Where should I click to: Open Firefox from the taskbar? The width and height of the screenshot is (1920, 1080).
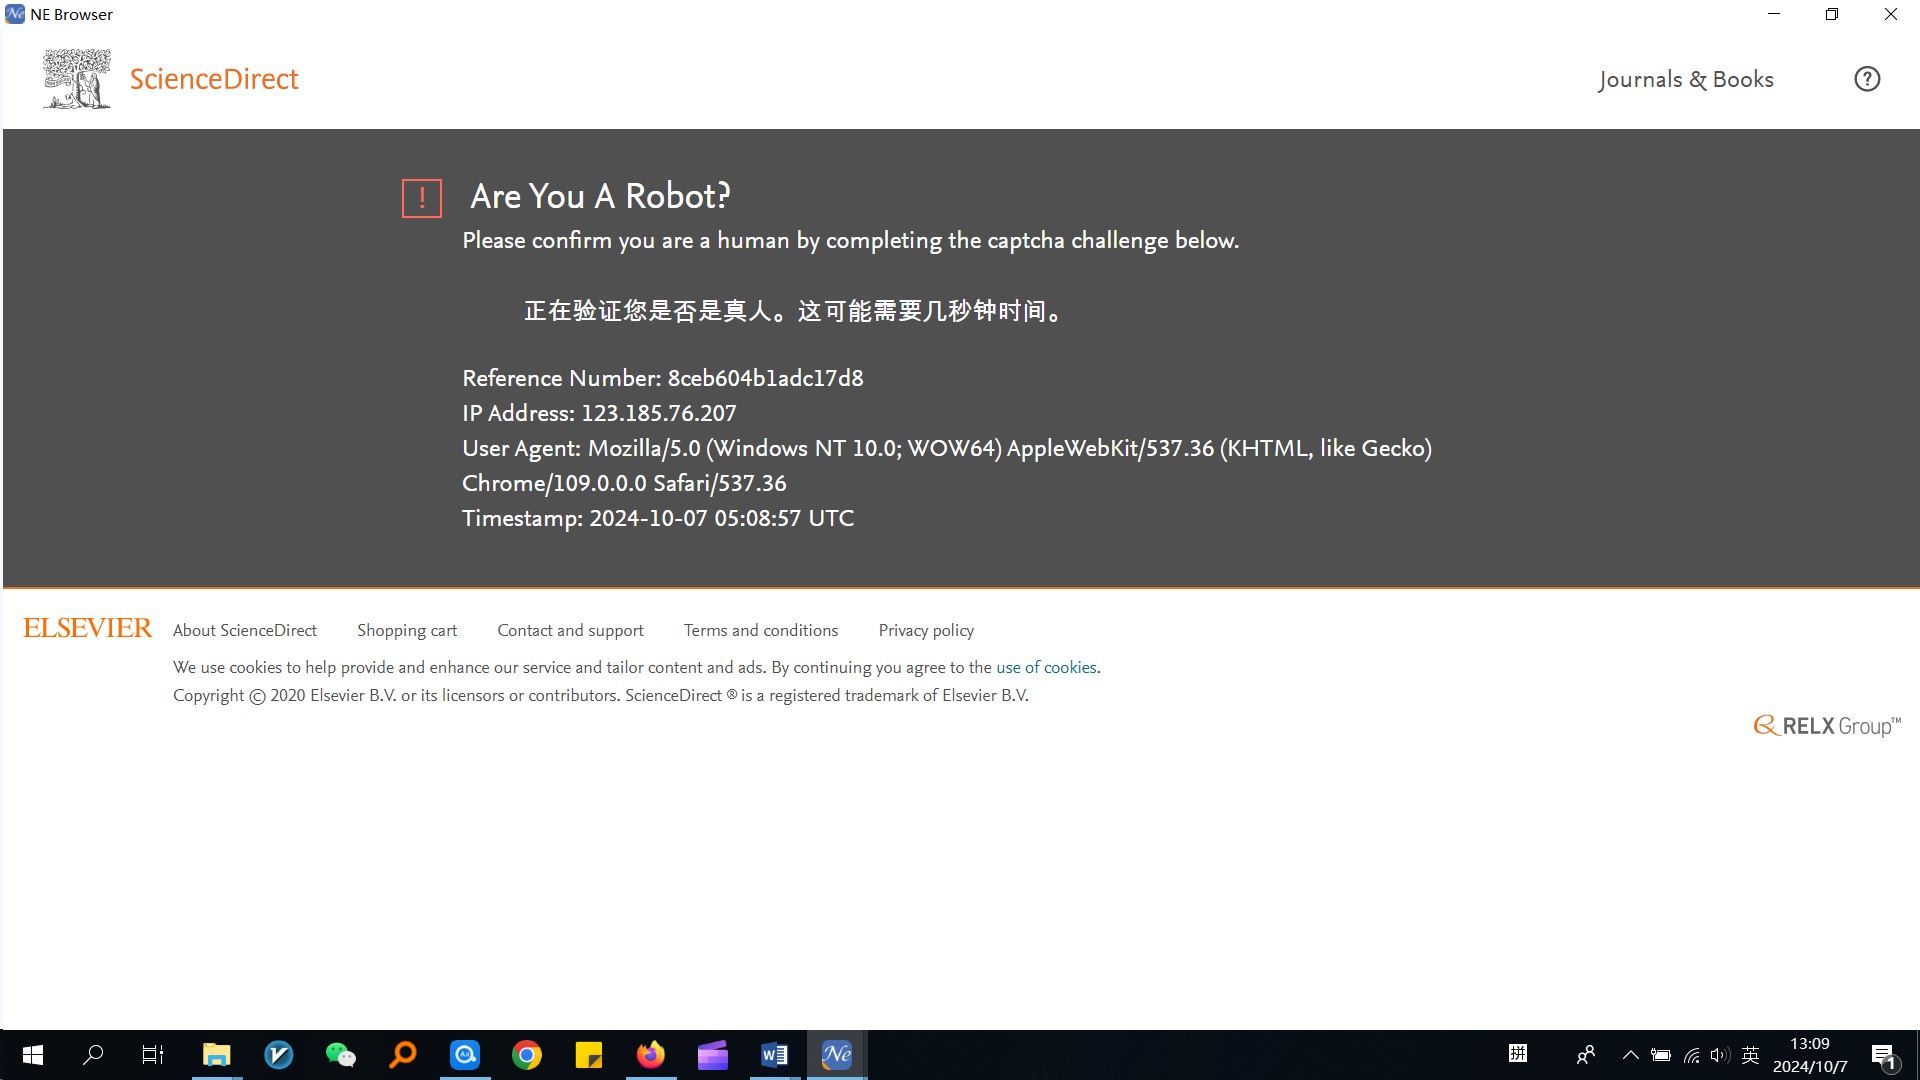point(651,1055)
